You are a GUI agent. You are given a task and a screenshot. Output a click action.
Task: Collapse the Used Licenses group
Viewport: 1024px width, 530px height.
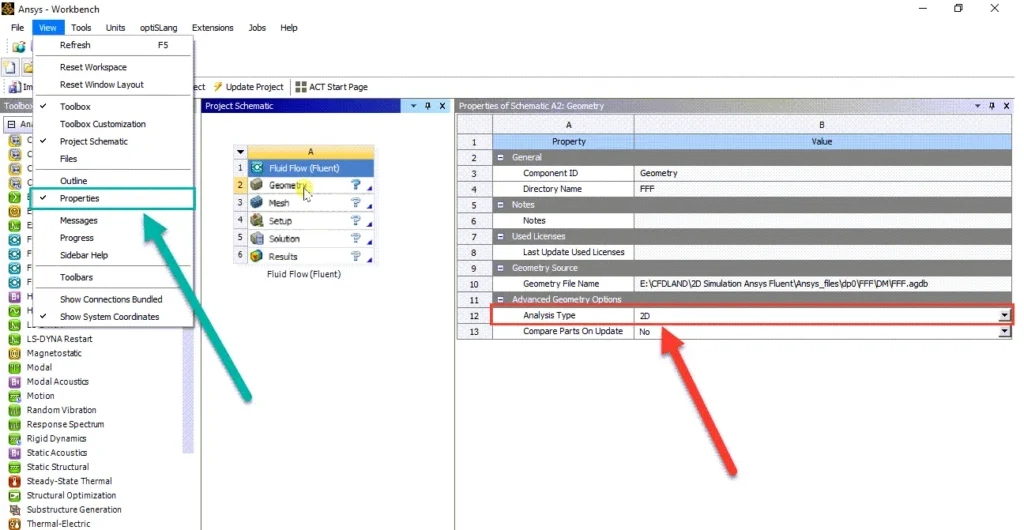click(500, 236)
